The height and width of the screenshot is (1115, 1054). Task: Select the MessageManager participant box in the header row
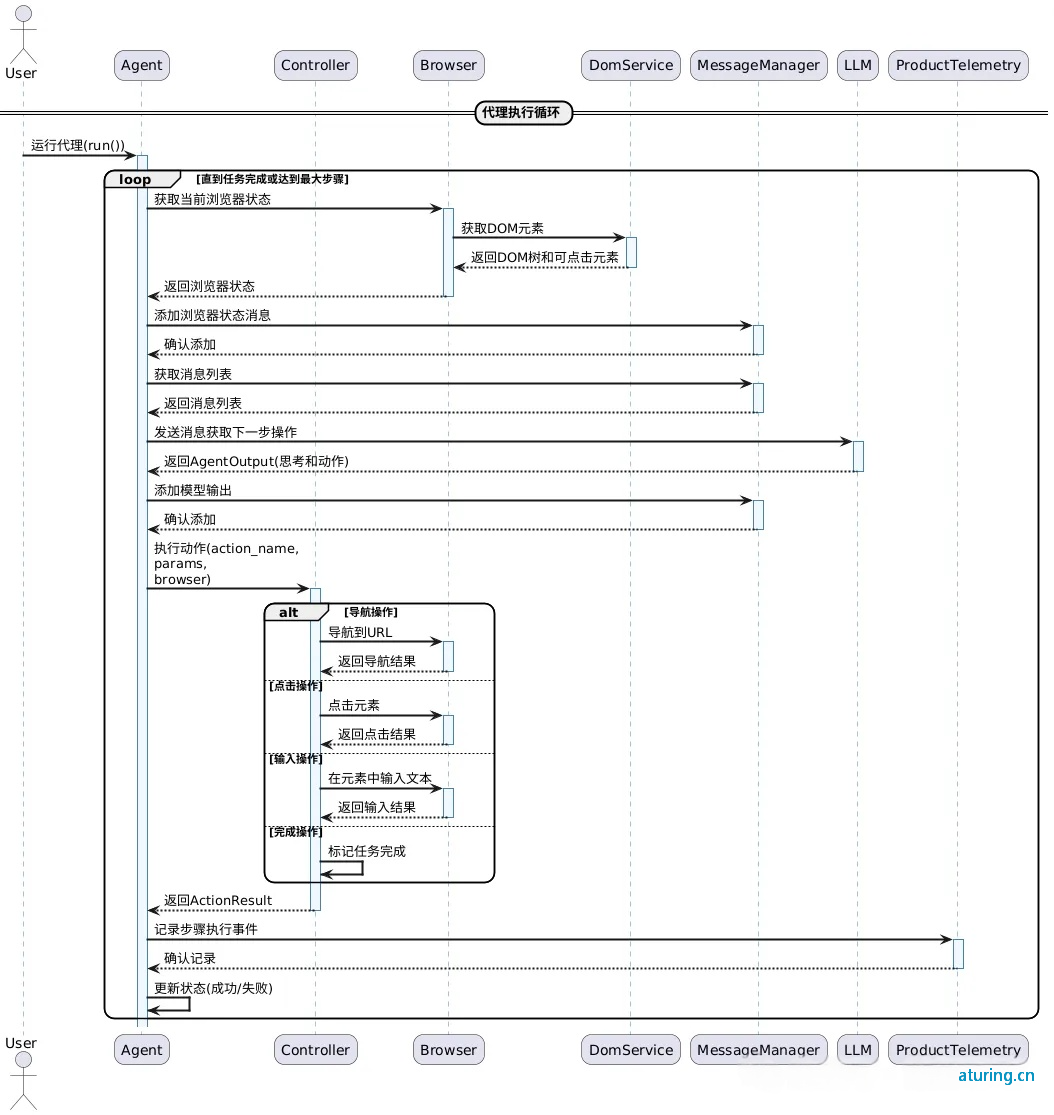[758, 65]
